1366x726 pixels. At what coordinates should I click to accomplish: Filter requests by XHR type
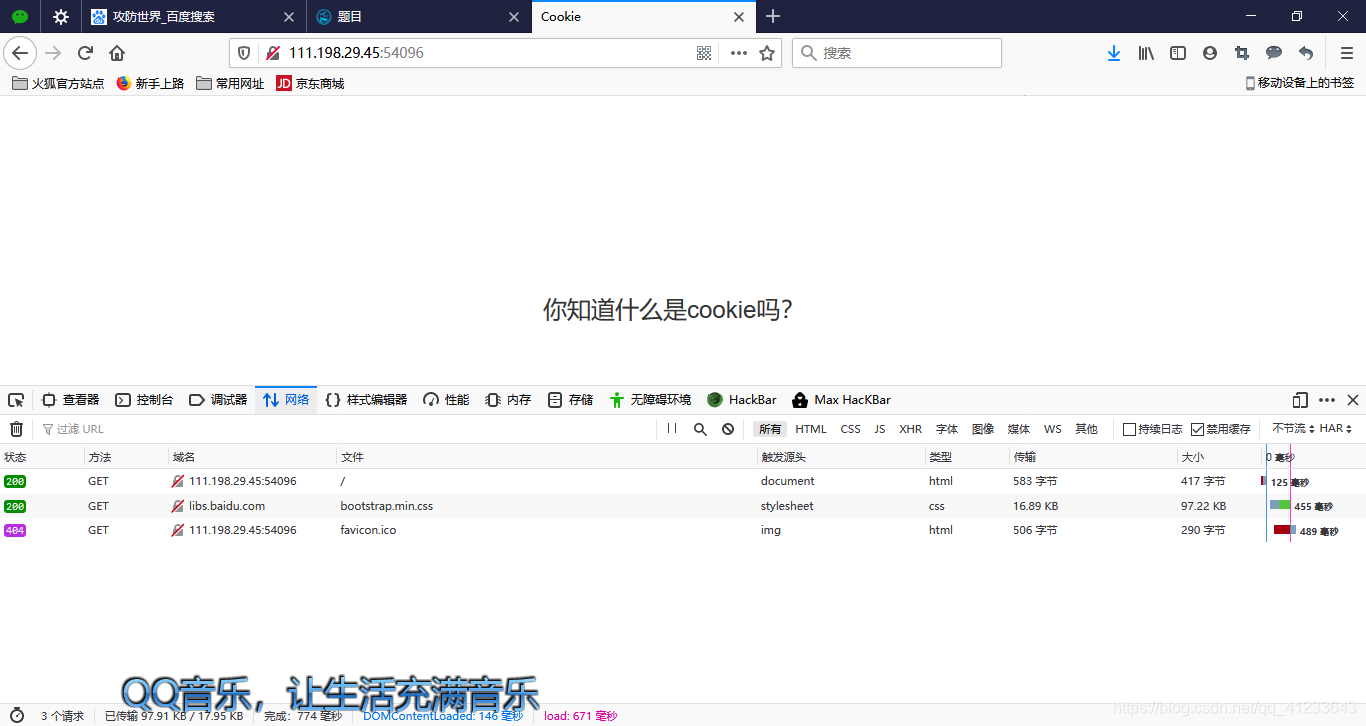(x=911, y=429)
